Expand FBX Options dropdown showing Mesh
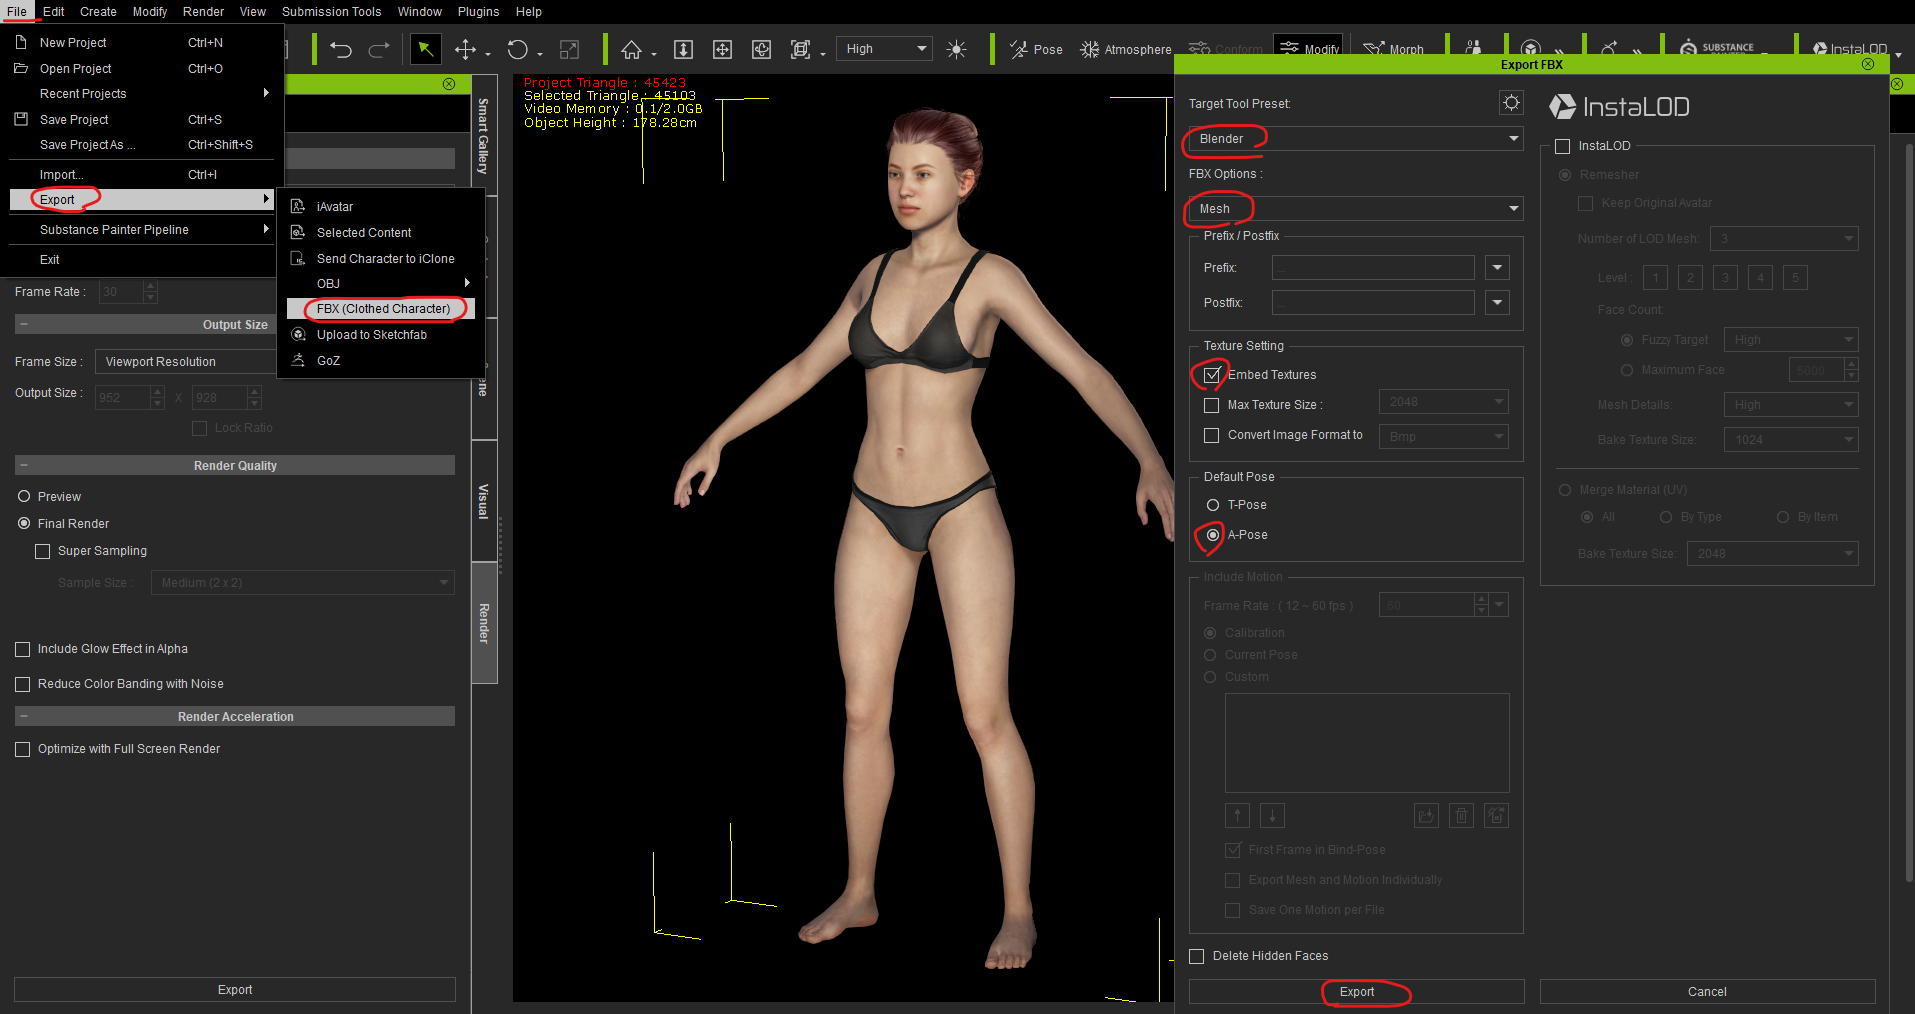1915x1014 pixels. [x=1355, y=209]
